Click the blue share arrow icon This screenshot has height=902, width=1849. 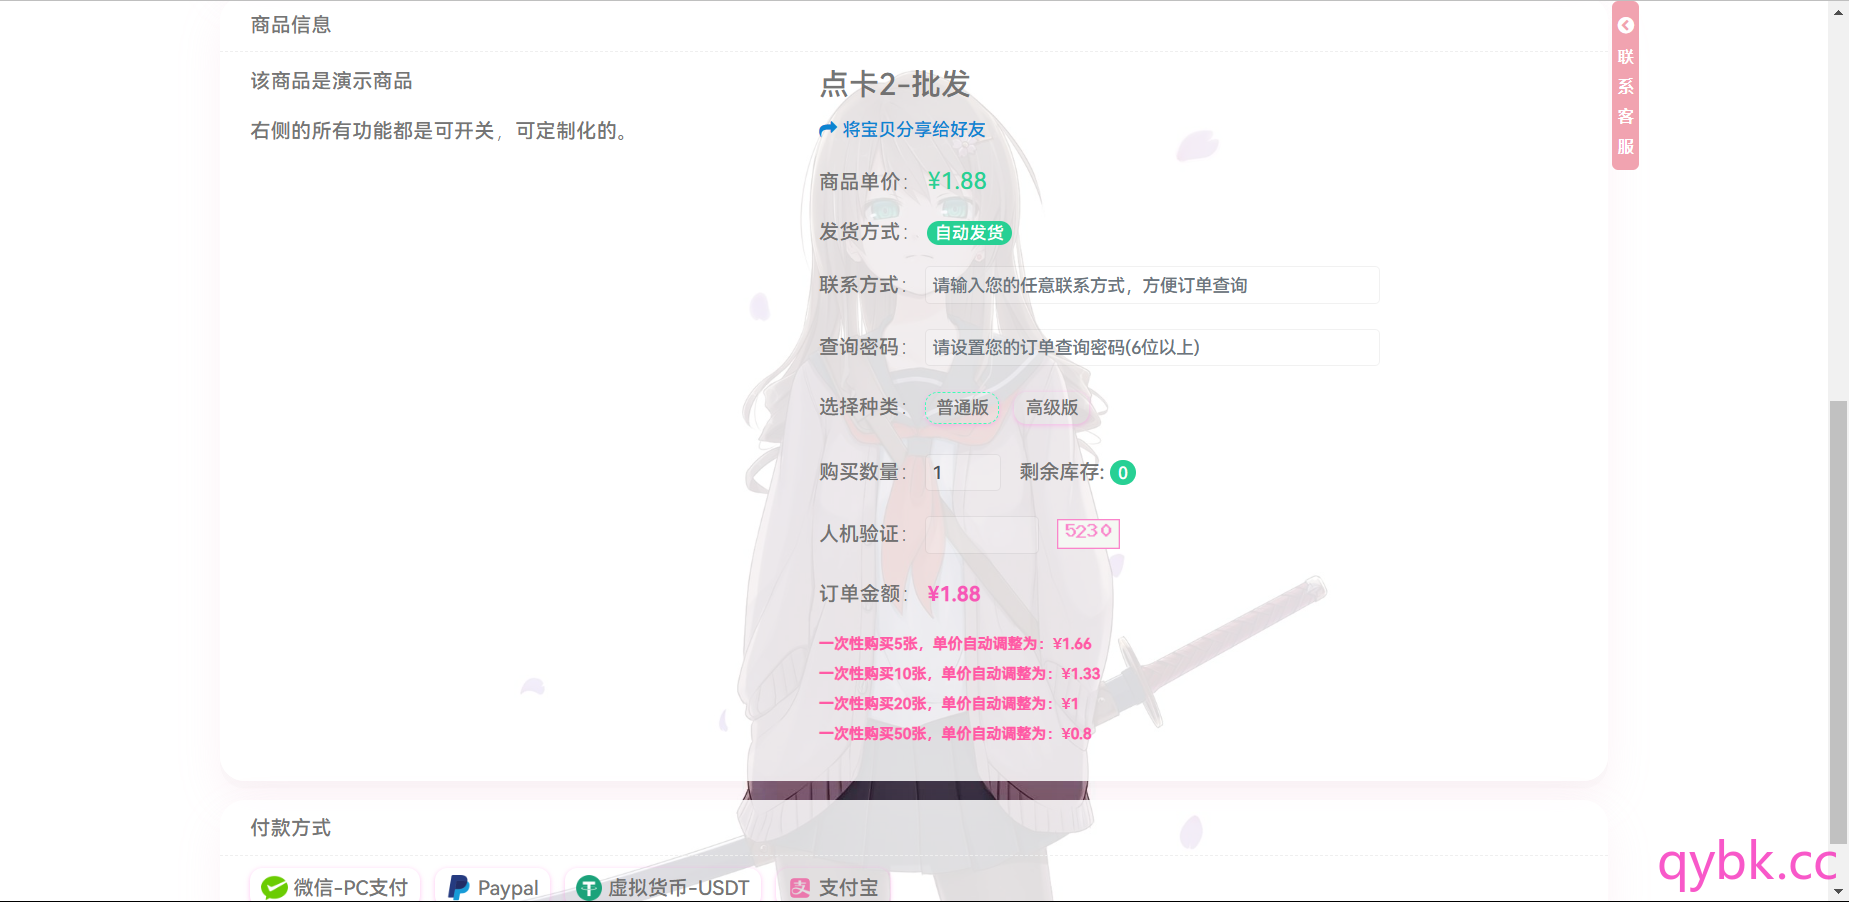(825, 128)
